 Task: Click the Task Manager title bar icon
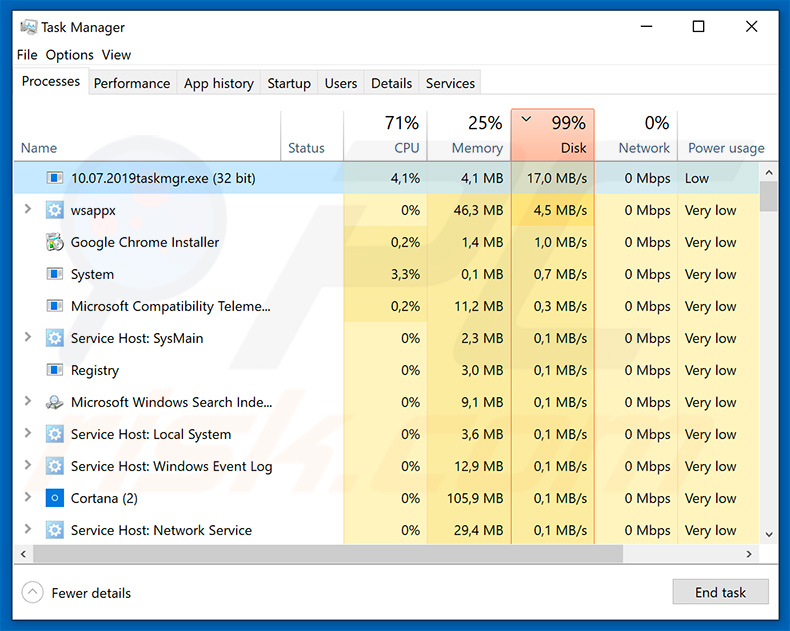click(x=28, y=27)
